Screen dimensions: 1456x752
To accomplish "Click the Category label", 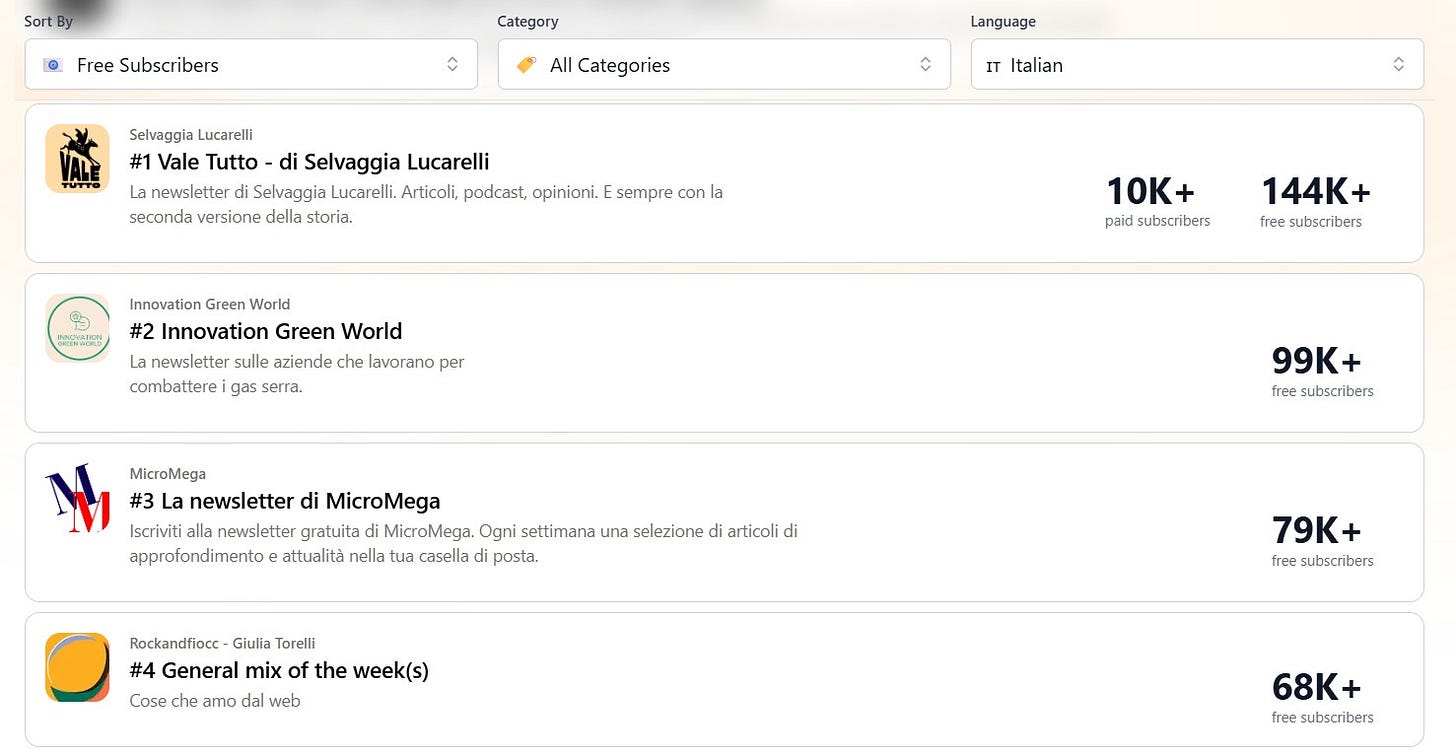I will pos(528,21).
